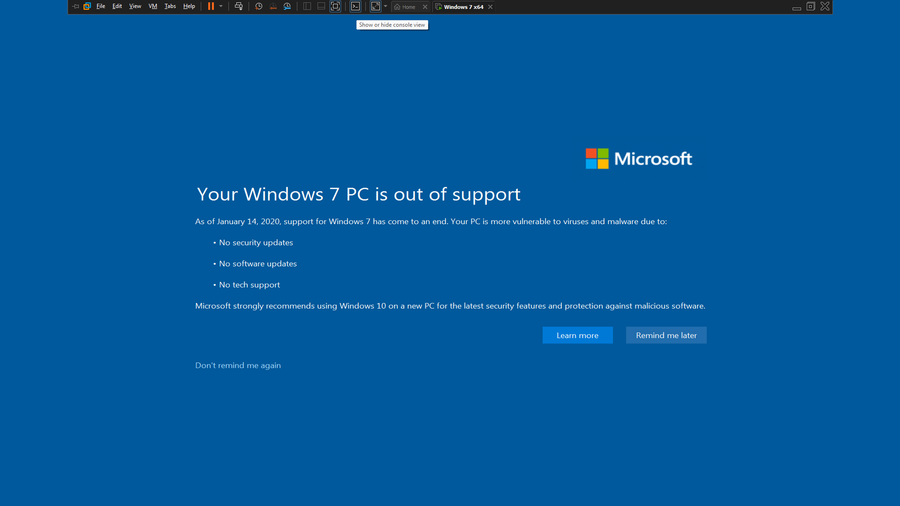Click the Microsoft logo
The image size is (900, 506).
click(x=639, y=158)
